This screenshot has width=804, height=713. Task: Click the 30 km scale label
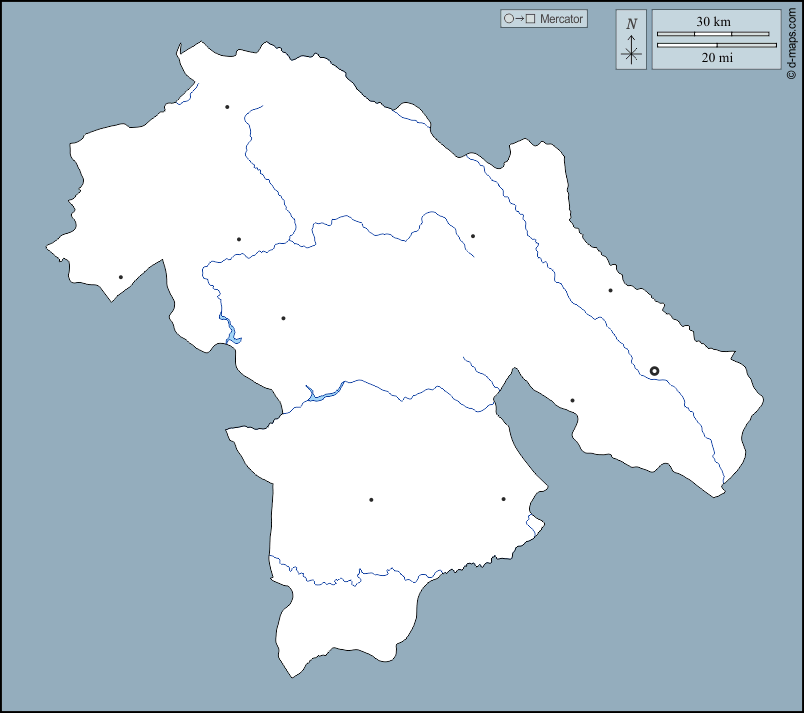click(x=714, y=22)
